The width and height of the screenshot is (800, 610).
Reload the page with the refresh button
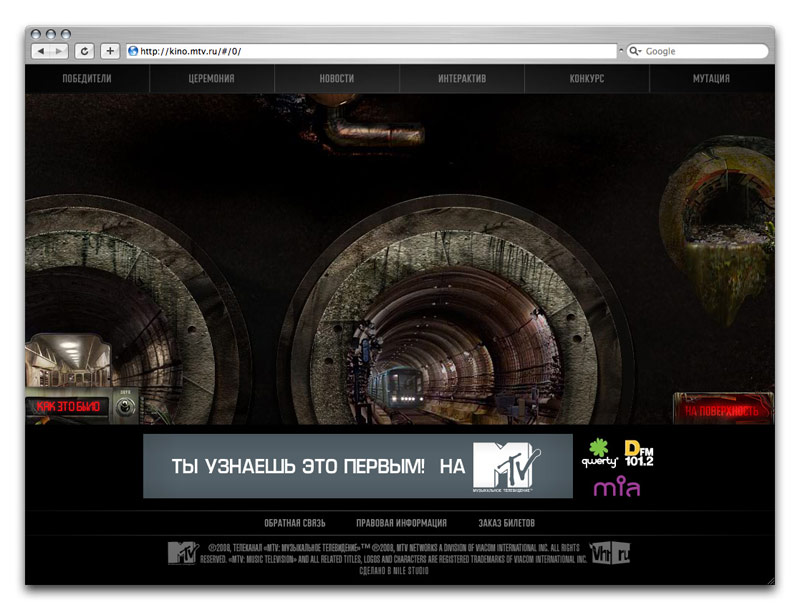84,51
